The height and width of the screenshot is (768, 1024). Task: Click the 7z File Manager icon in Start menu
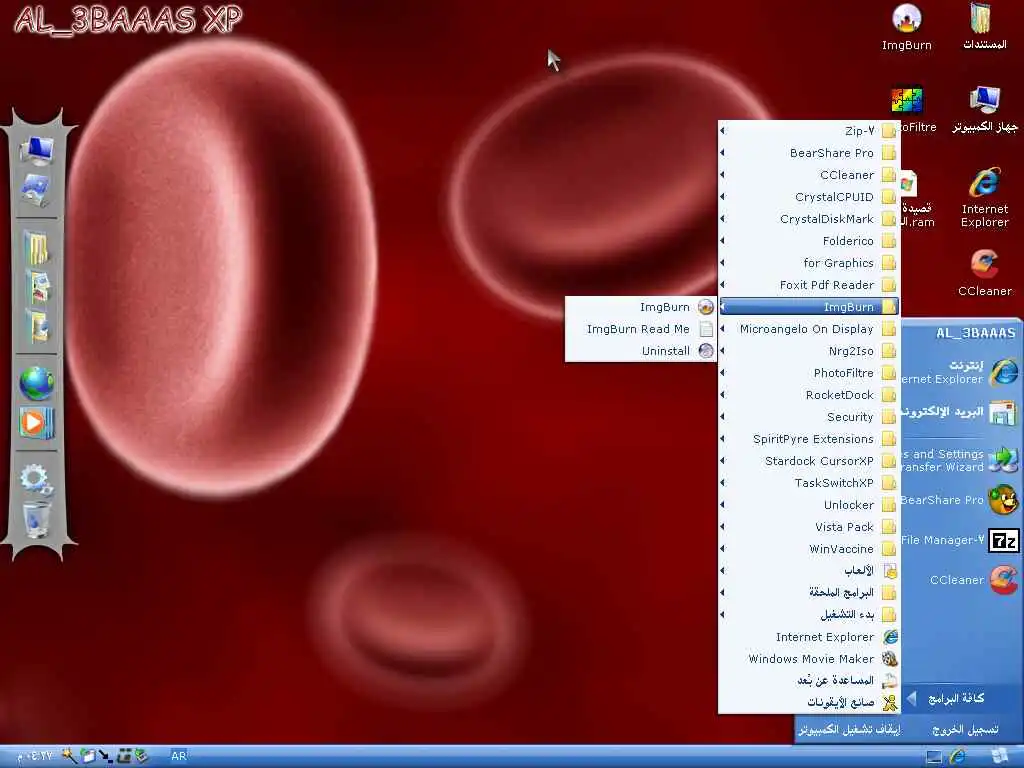(1003, 540)
